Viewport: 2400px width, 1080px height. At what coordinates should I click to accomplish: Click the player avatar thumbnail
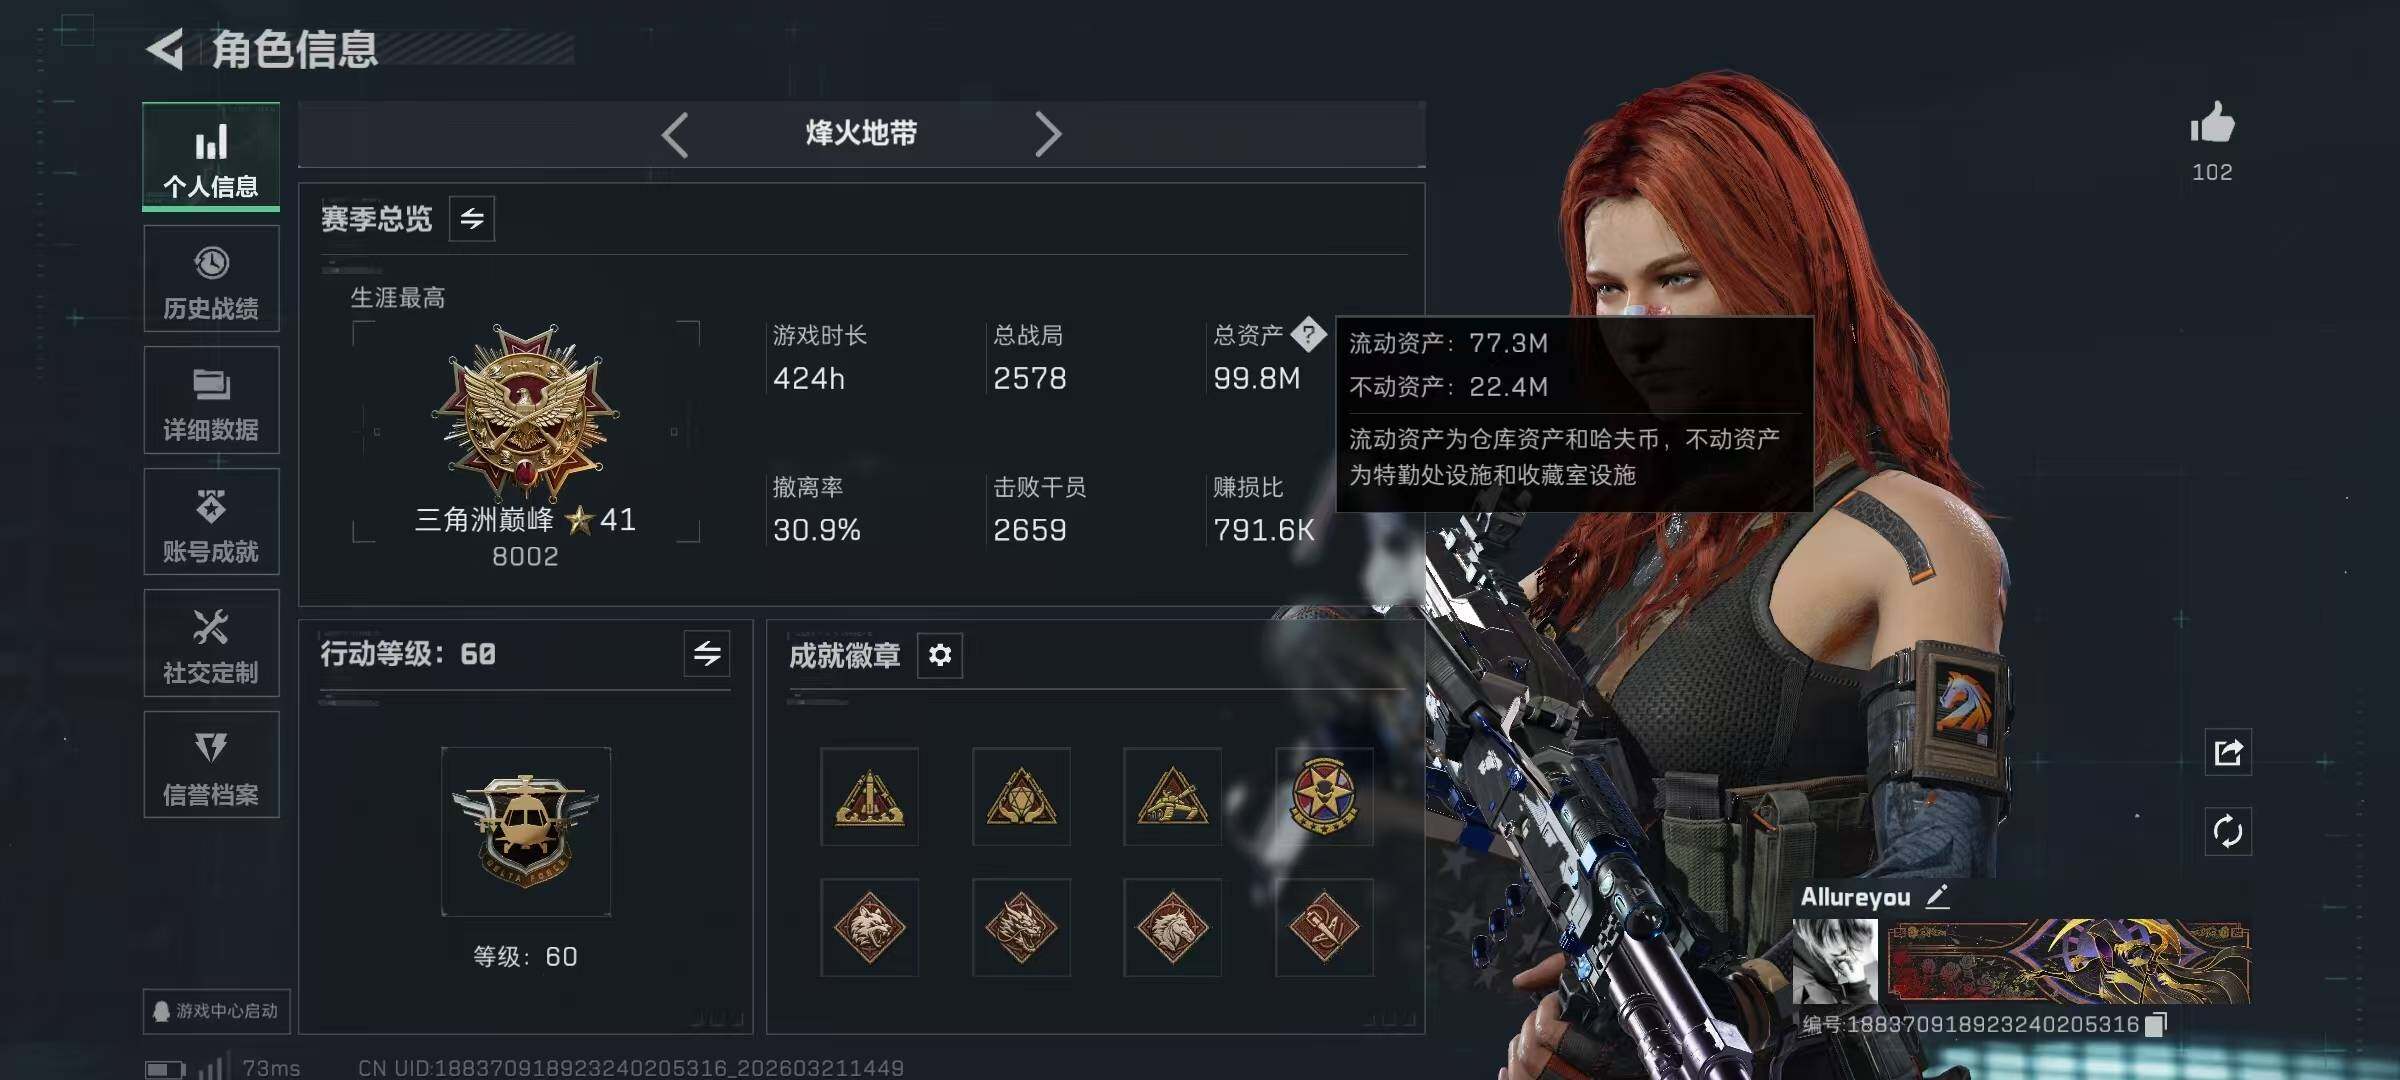coord(1835,961)
